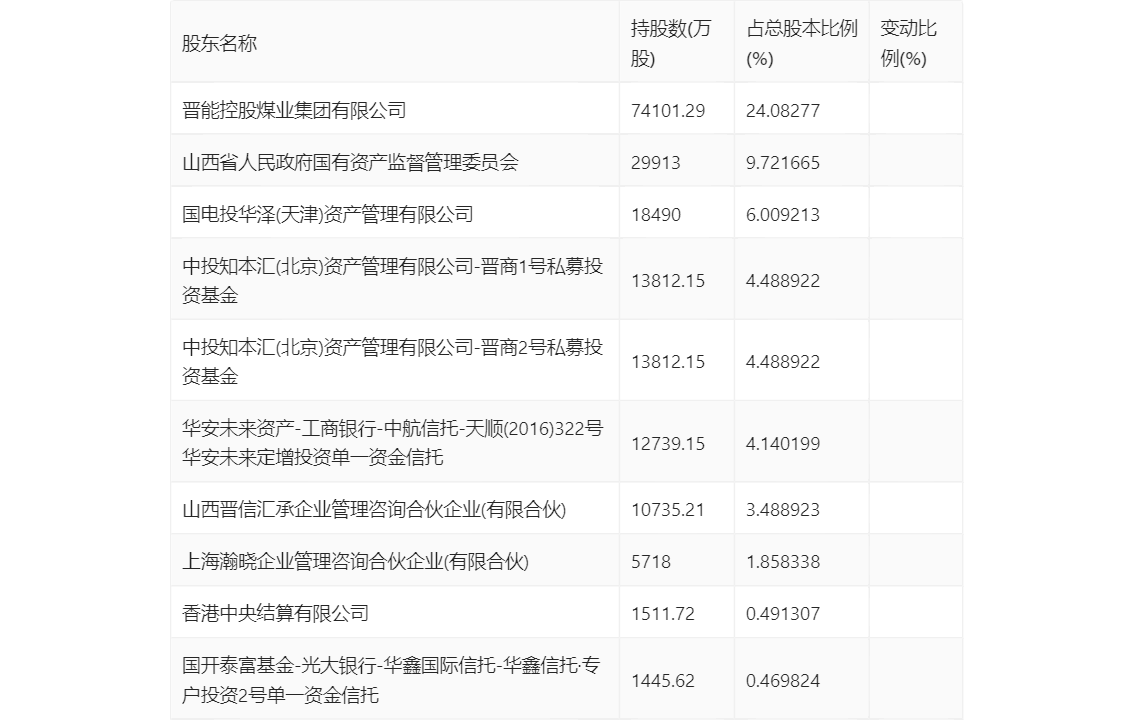The image size is (1134, 720).
Task: Click the 占总股本比例(%) column header
Action: (x=801, y=43)
